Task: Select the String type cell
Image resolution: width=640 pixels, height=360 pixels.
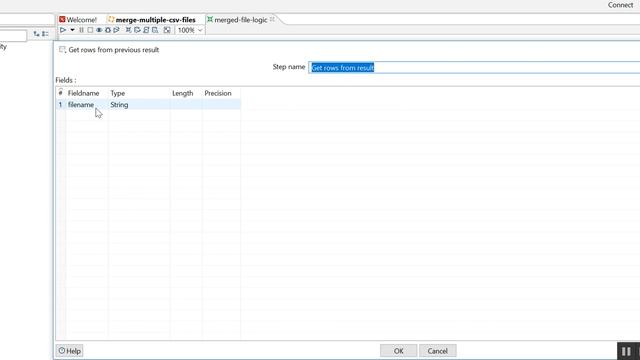Action: click(x=139, y=105)
